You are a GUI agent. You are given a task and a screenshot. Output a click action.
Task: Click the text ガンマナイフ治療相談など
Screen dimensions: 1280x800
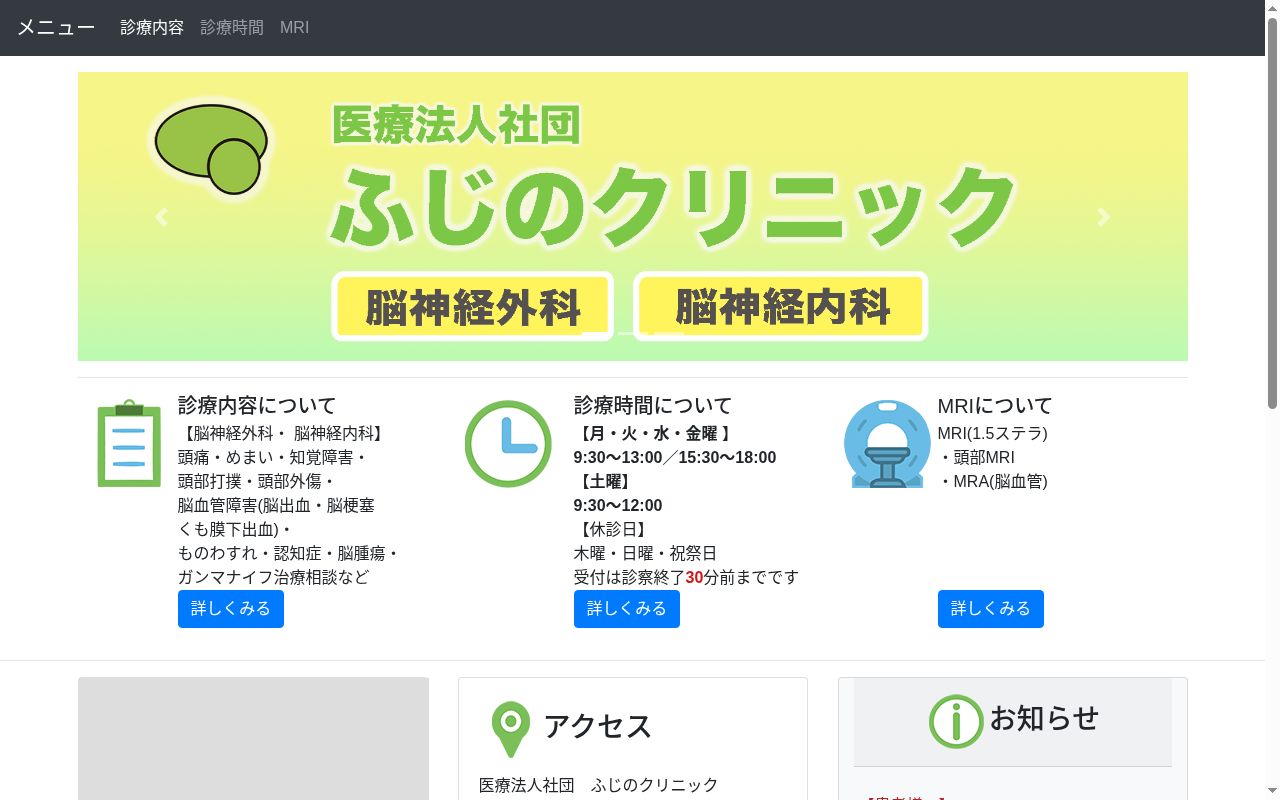pos(273,578)
